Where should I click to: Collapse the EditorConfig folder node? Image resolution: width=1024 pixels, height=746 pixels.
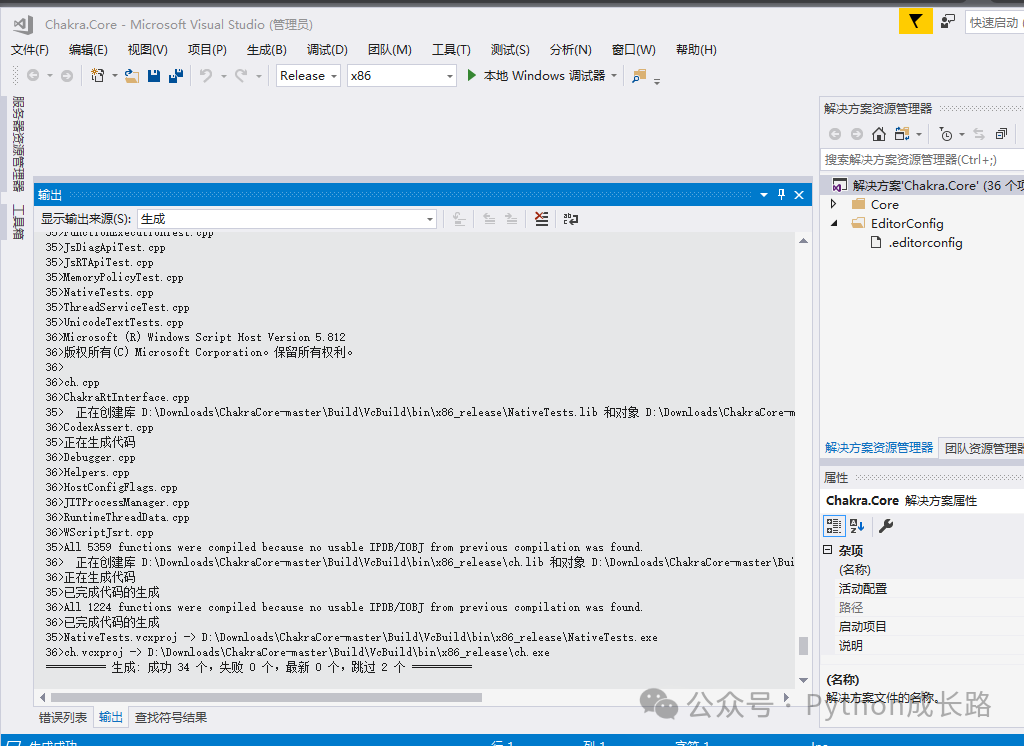tap(834, 223)
